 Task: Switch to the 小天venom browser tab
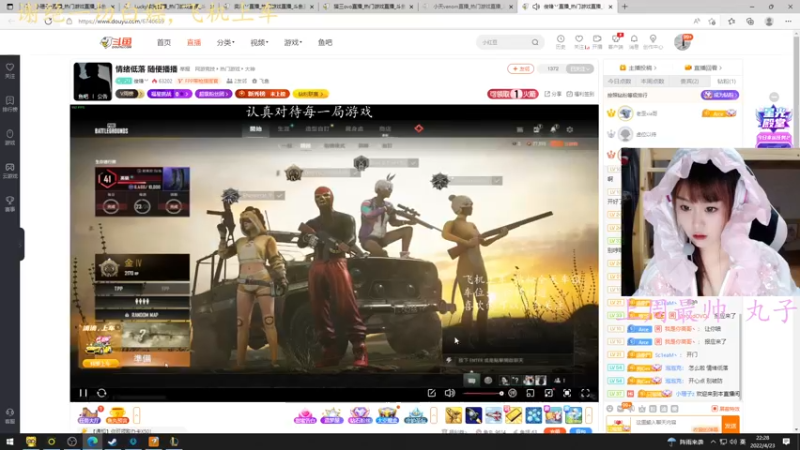(x=466, y=7)
